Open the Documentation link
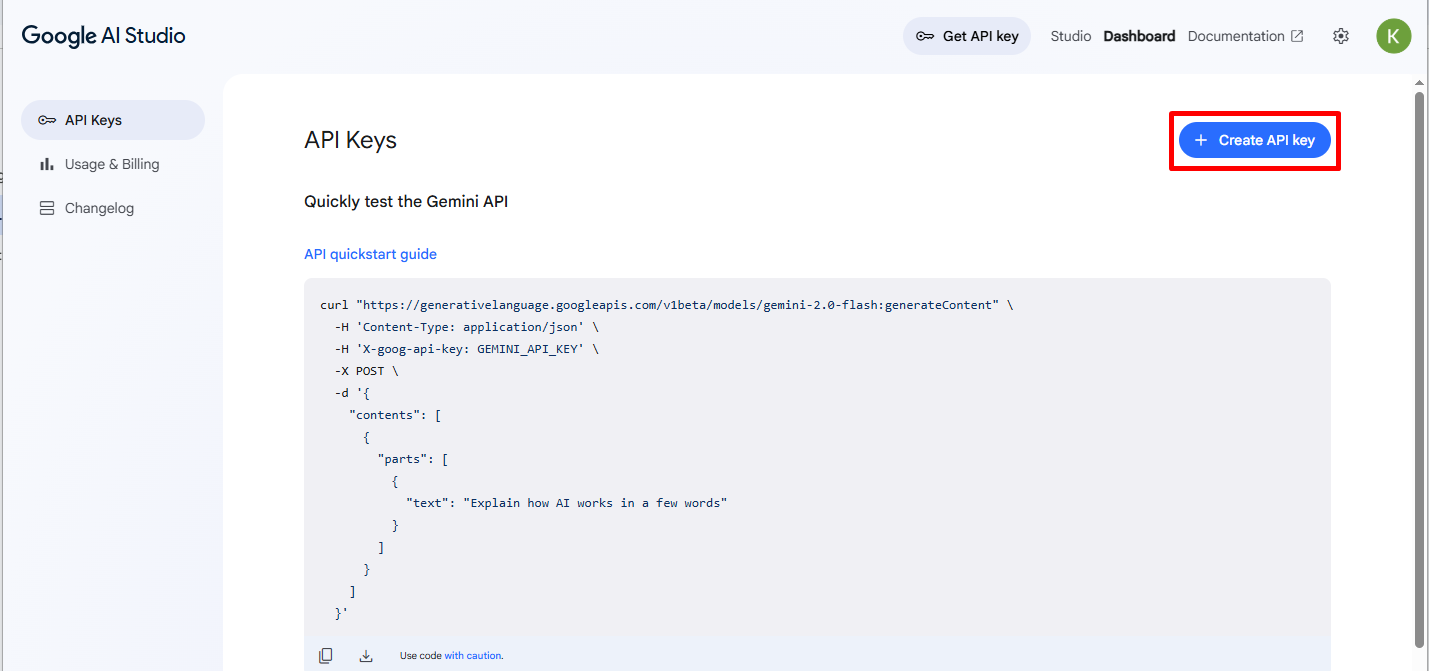This screenshot has height=671, width=1429. (x=1245, y=36)
